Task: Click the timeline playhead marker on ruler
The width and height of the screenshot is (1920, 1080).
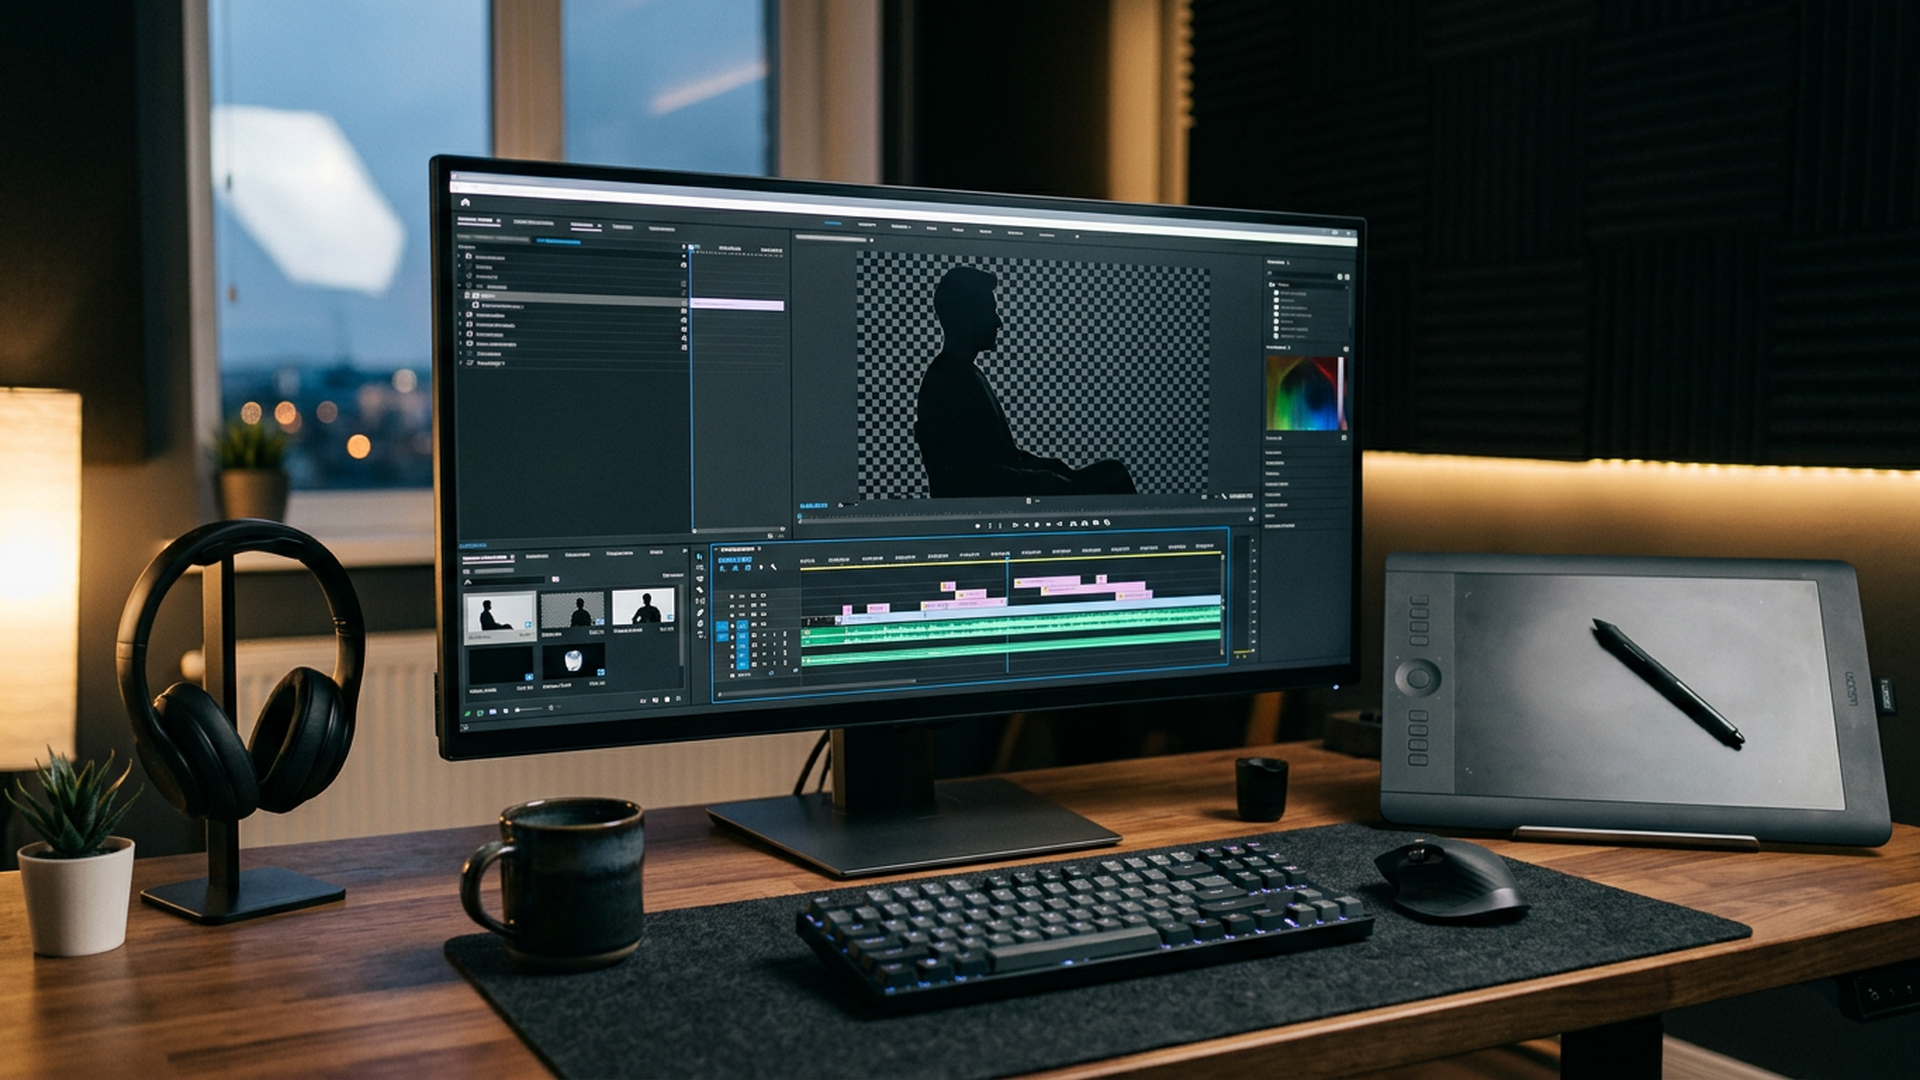Action: pyautogui.click(x=1007, y=559)
